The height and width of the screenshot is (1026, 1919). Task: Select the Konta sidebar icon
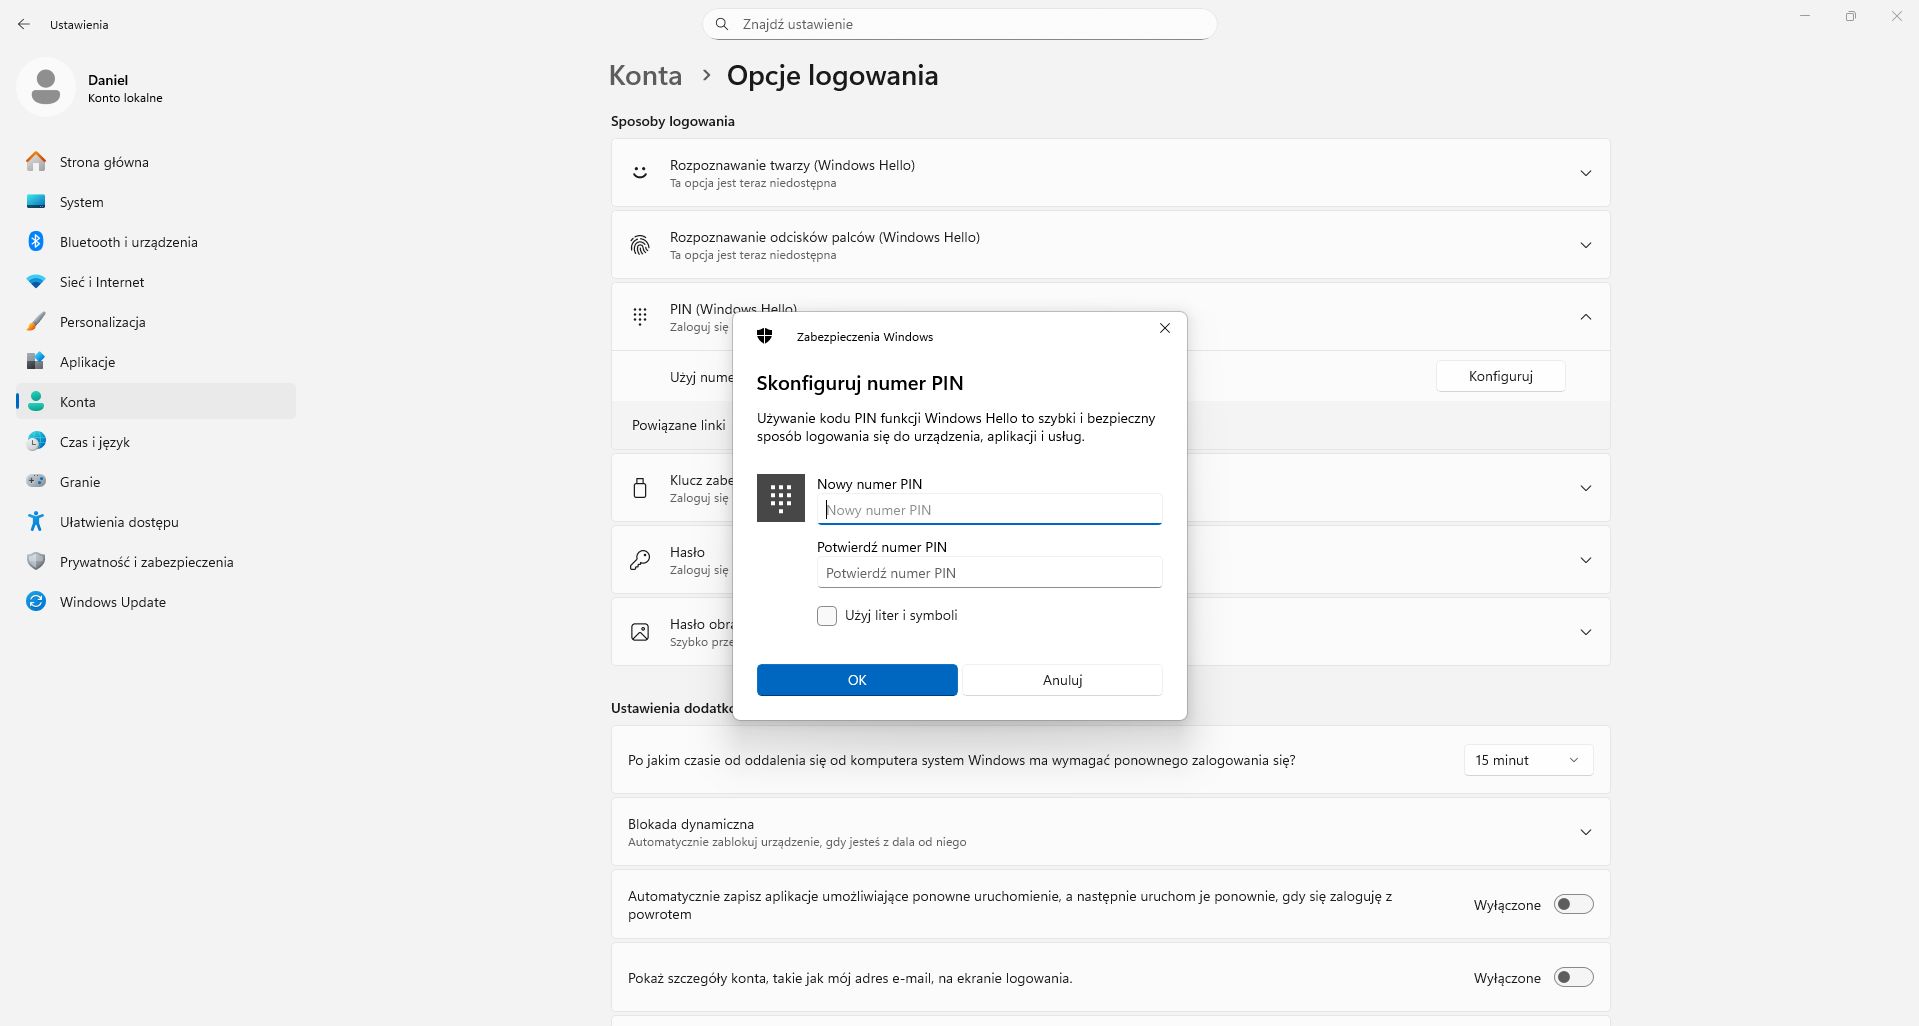coord(36,402)
